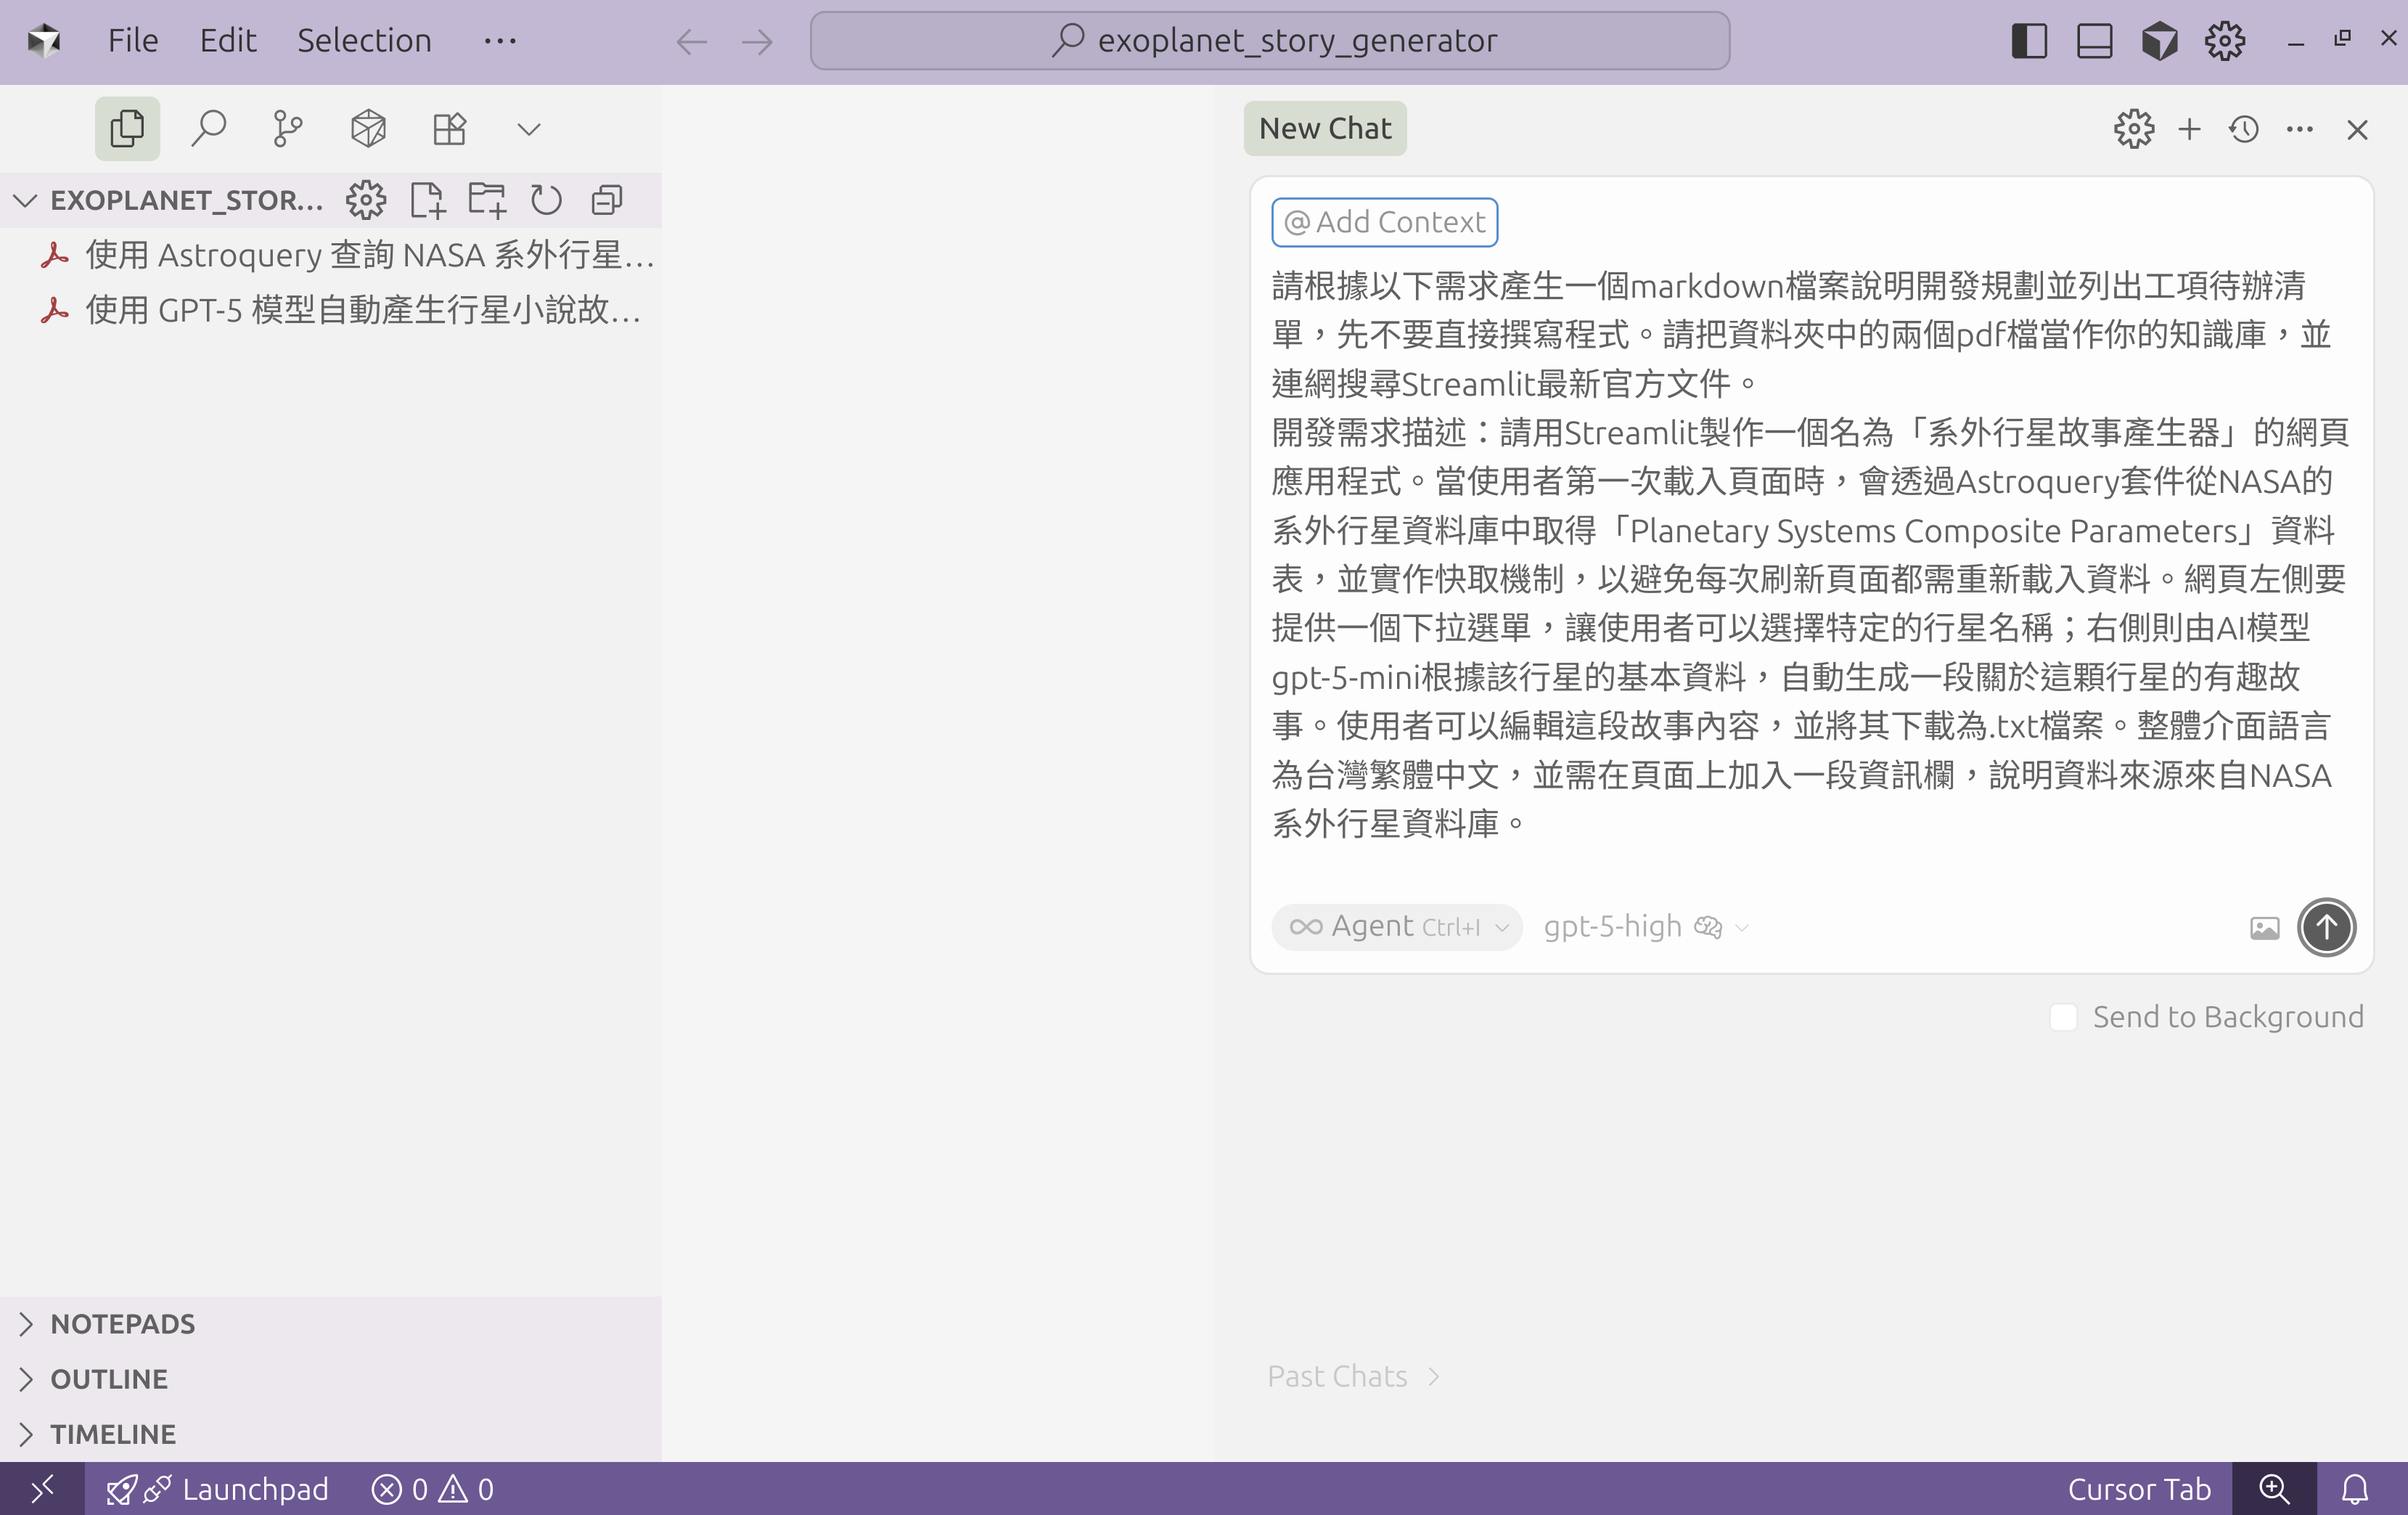The image size is (2408, 1515).
Task: Collapse all folders in explorer
Action: (607, 200)
